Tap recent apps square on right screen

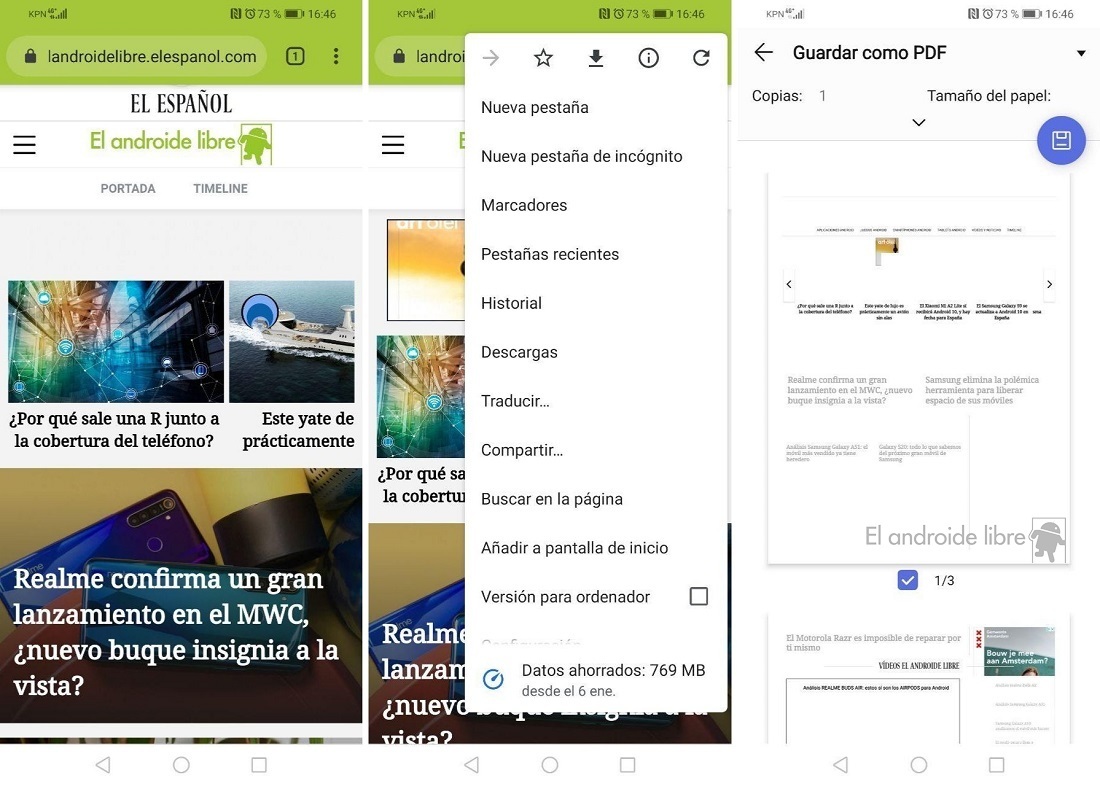(996, 764)
